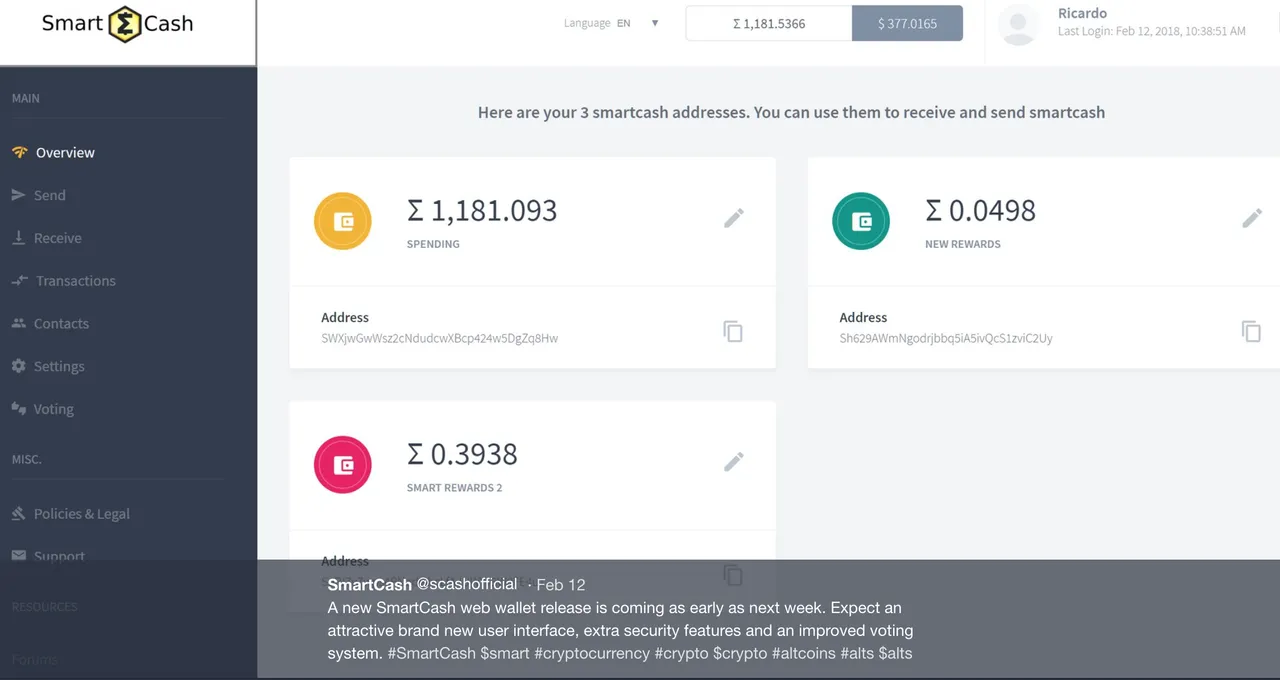This screenshot has height=680, width=1280.
Task: Copy the Spending address
Action: 733,331
